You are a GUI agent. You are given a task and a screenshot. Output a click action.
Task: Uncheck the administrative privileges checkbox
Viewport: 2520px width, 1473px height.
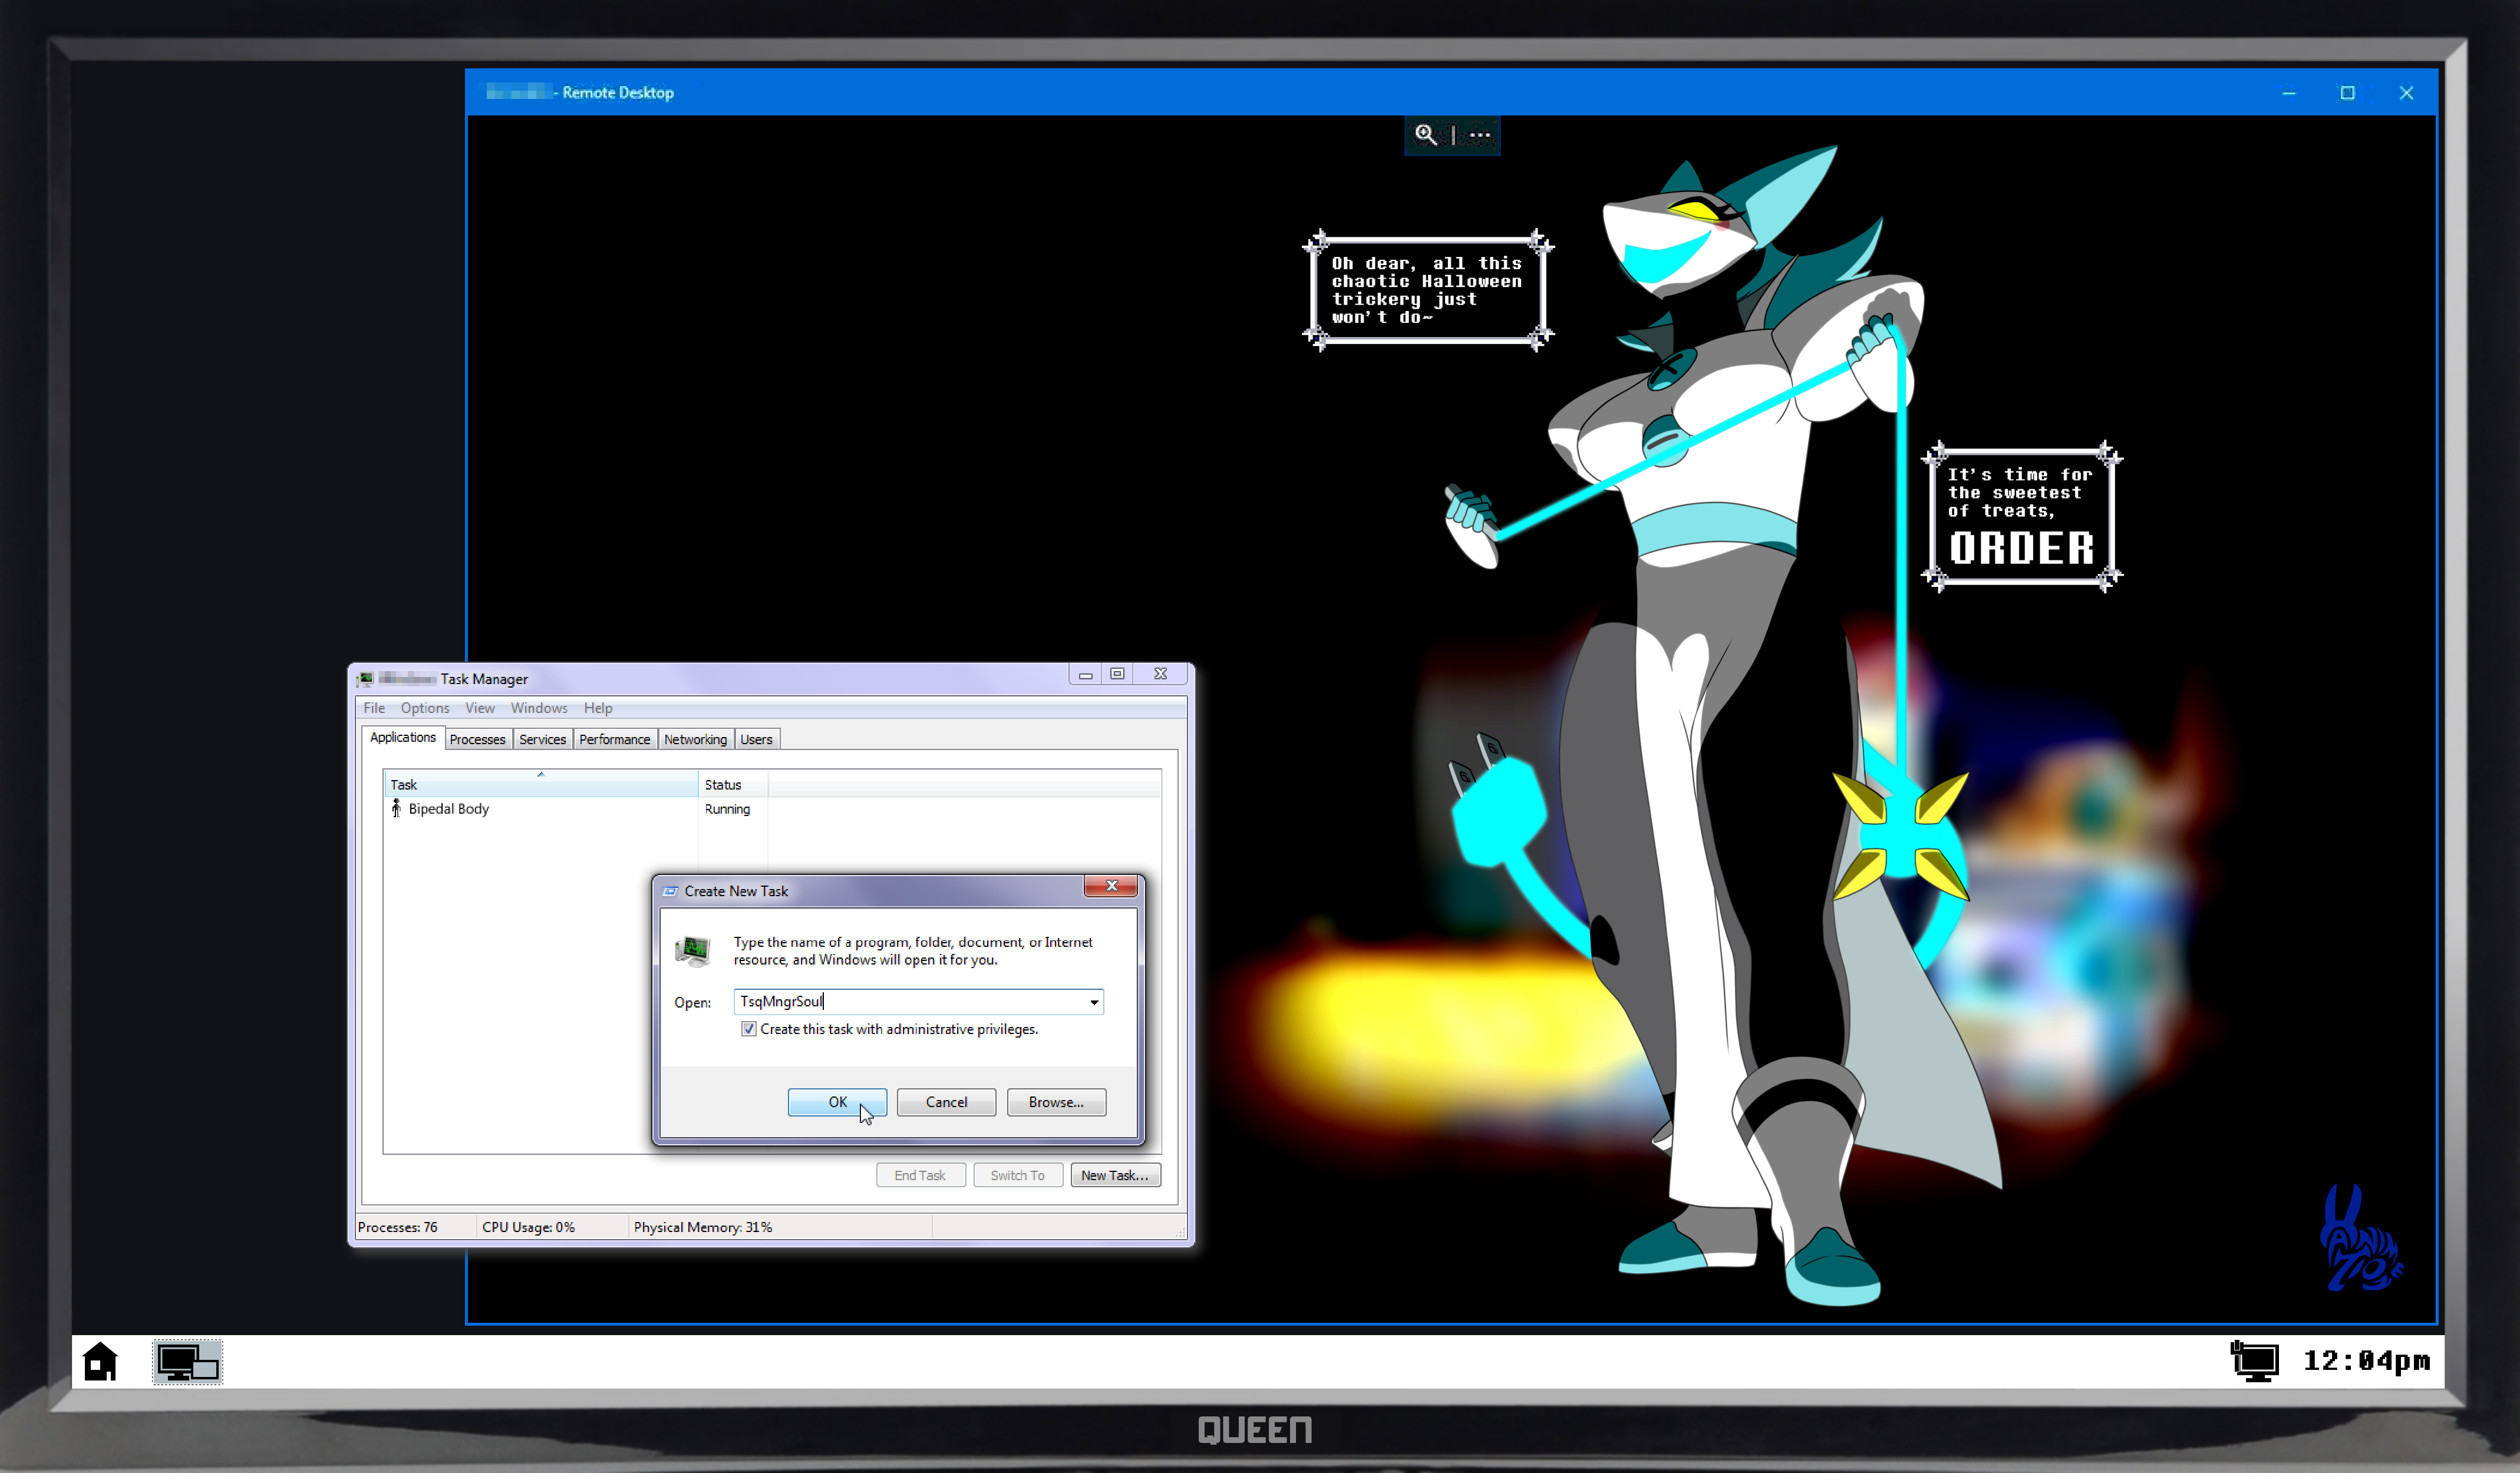click(x=748, y=1028)
